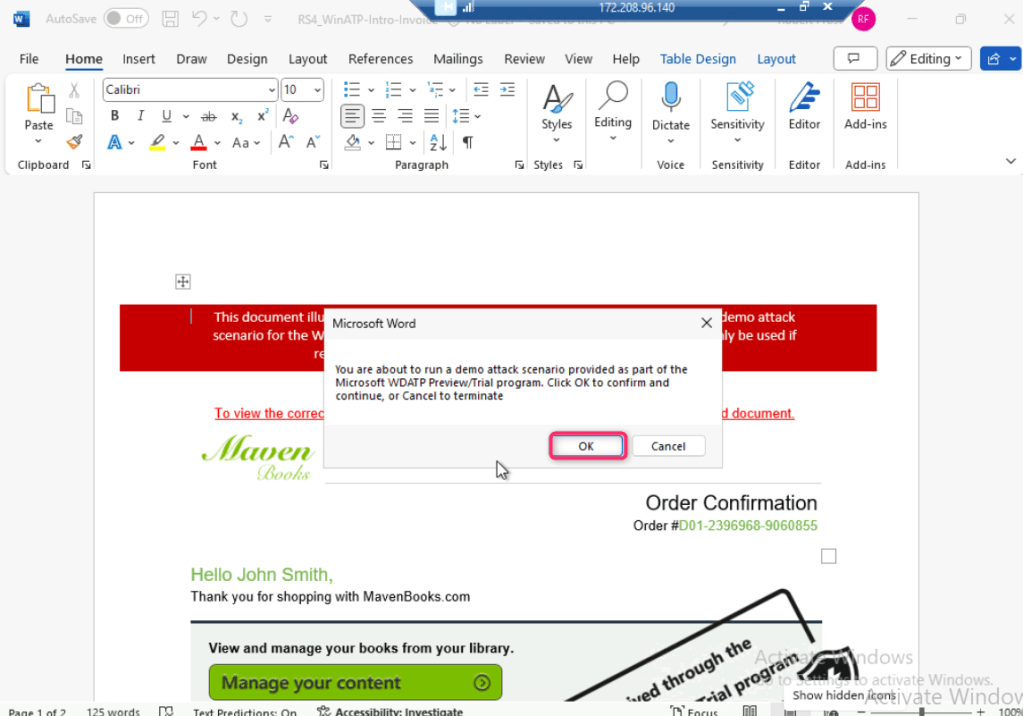Click the Sort A-Z icon
Viewport: 1023px width, 716px height.
click(x=437, y=142)
